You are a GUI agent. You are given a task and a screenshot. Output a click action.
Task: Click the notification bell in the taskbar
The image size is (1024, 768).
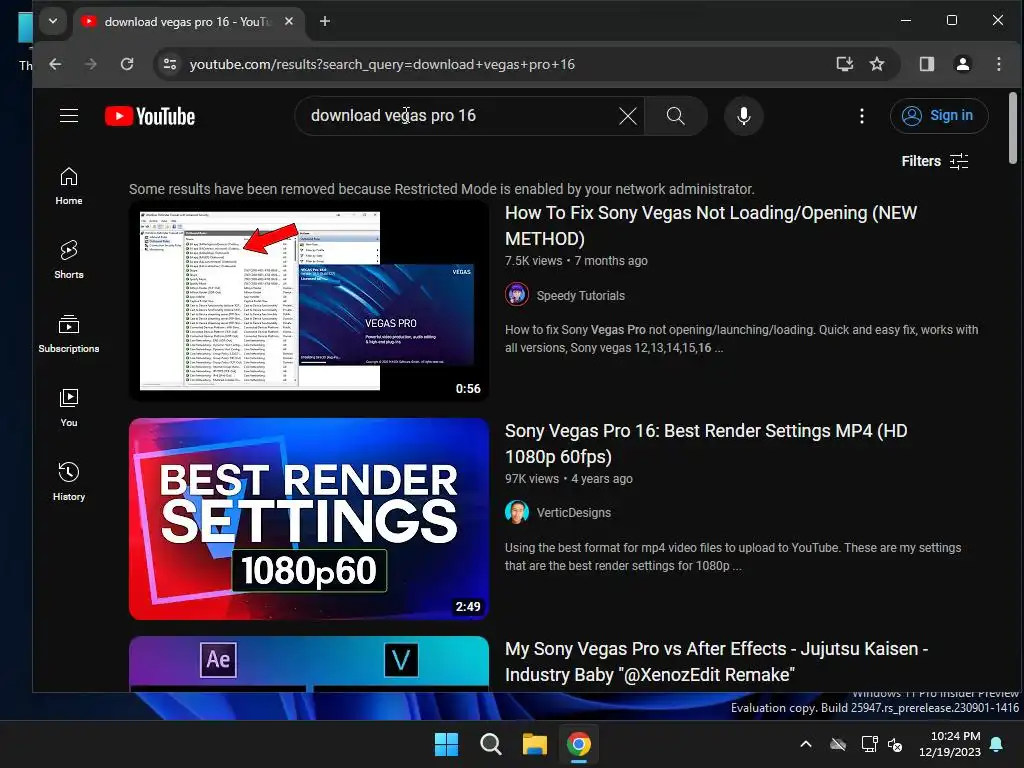tap(997, 744)
